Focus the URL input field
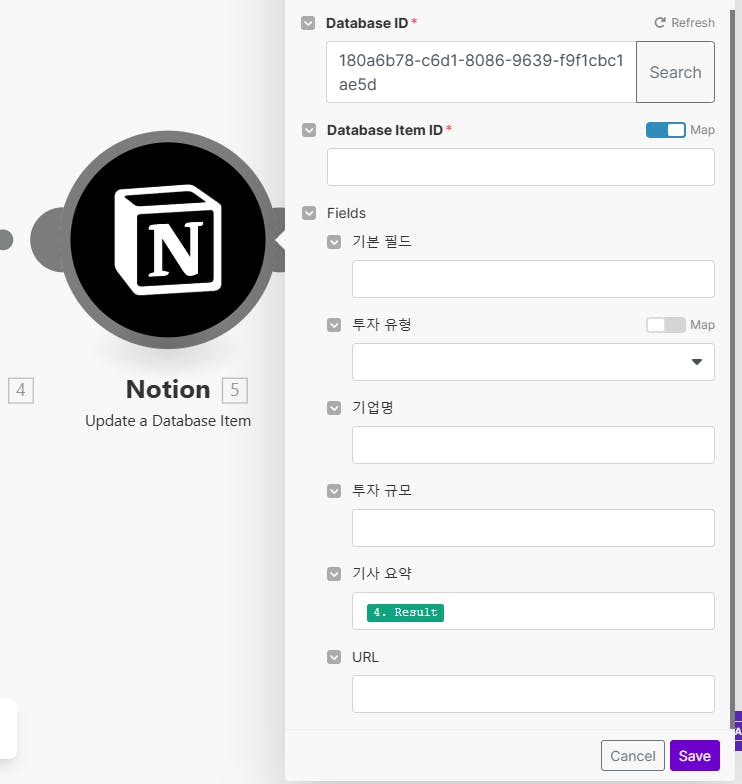This screenshot has height=784, width=742. click(x=533, y=694)
